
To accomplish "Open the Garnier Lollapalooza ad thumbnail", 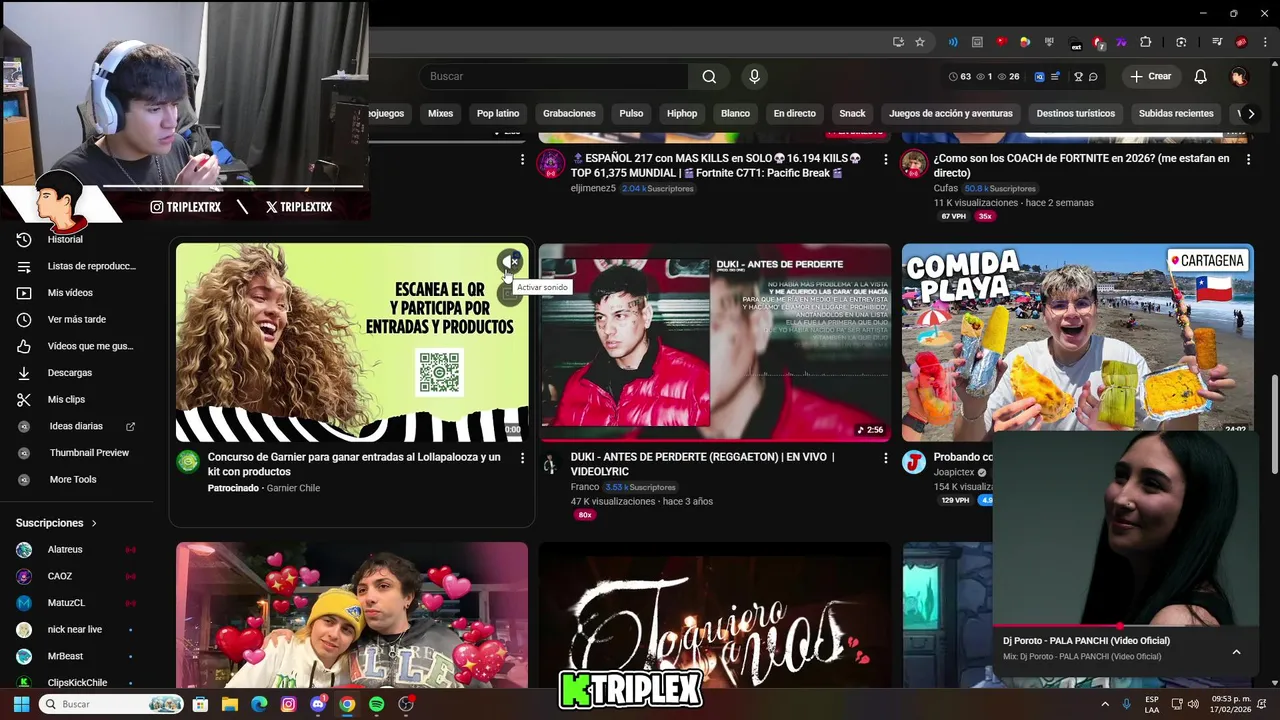I will (352, 342).
